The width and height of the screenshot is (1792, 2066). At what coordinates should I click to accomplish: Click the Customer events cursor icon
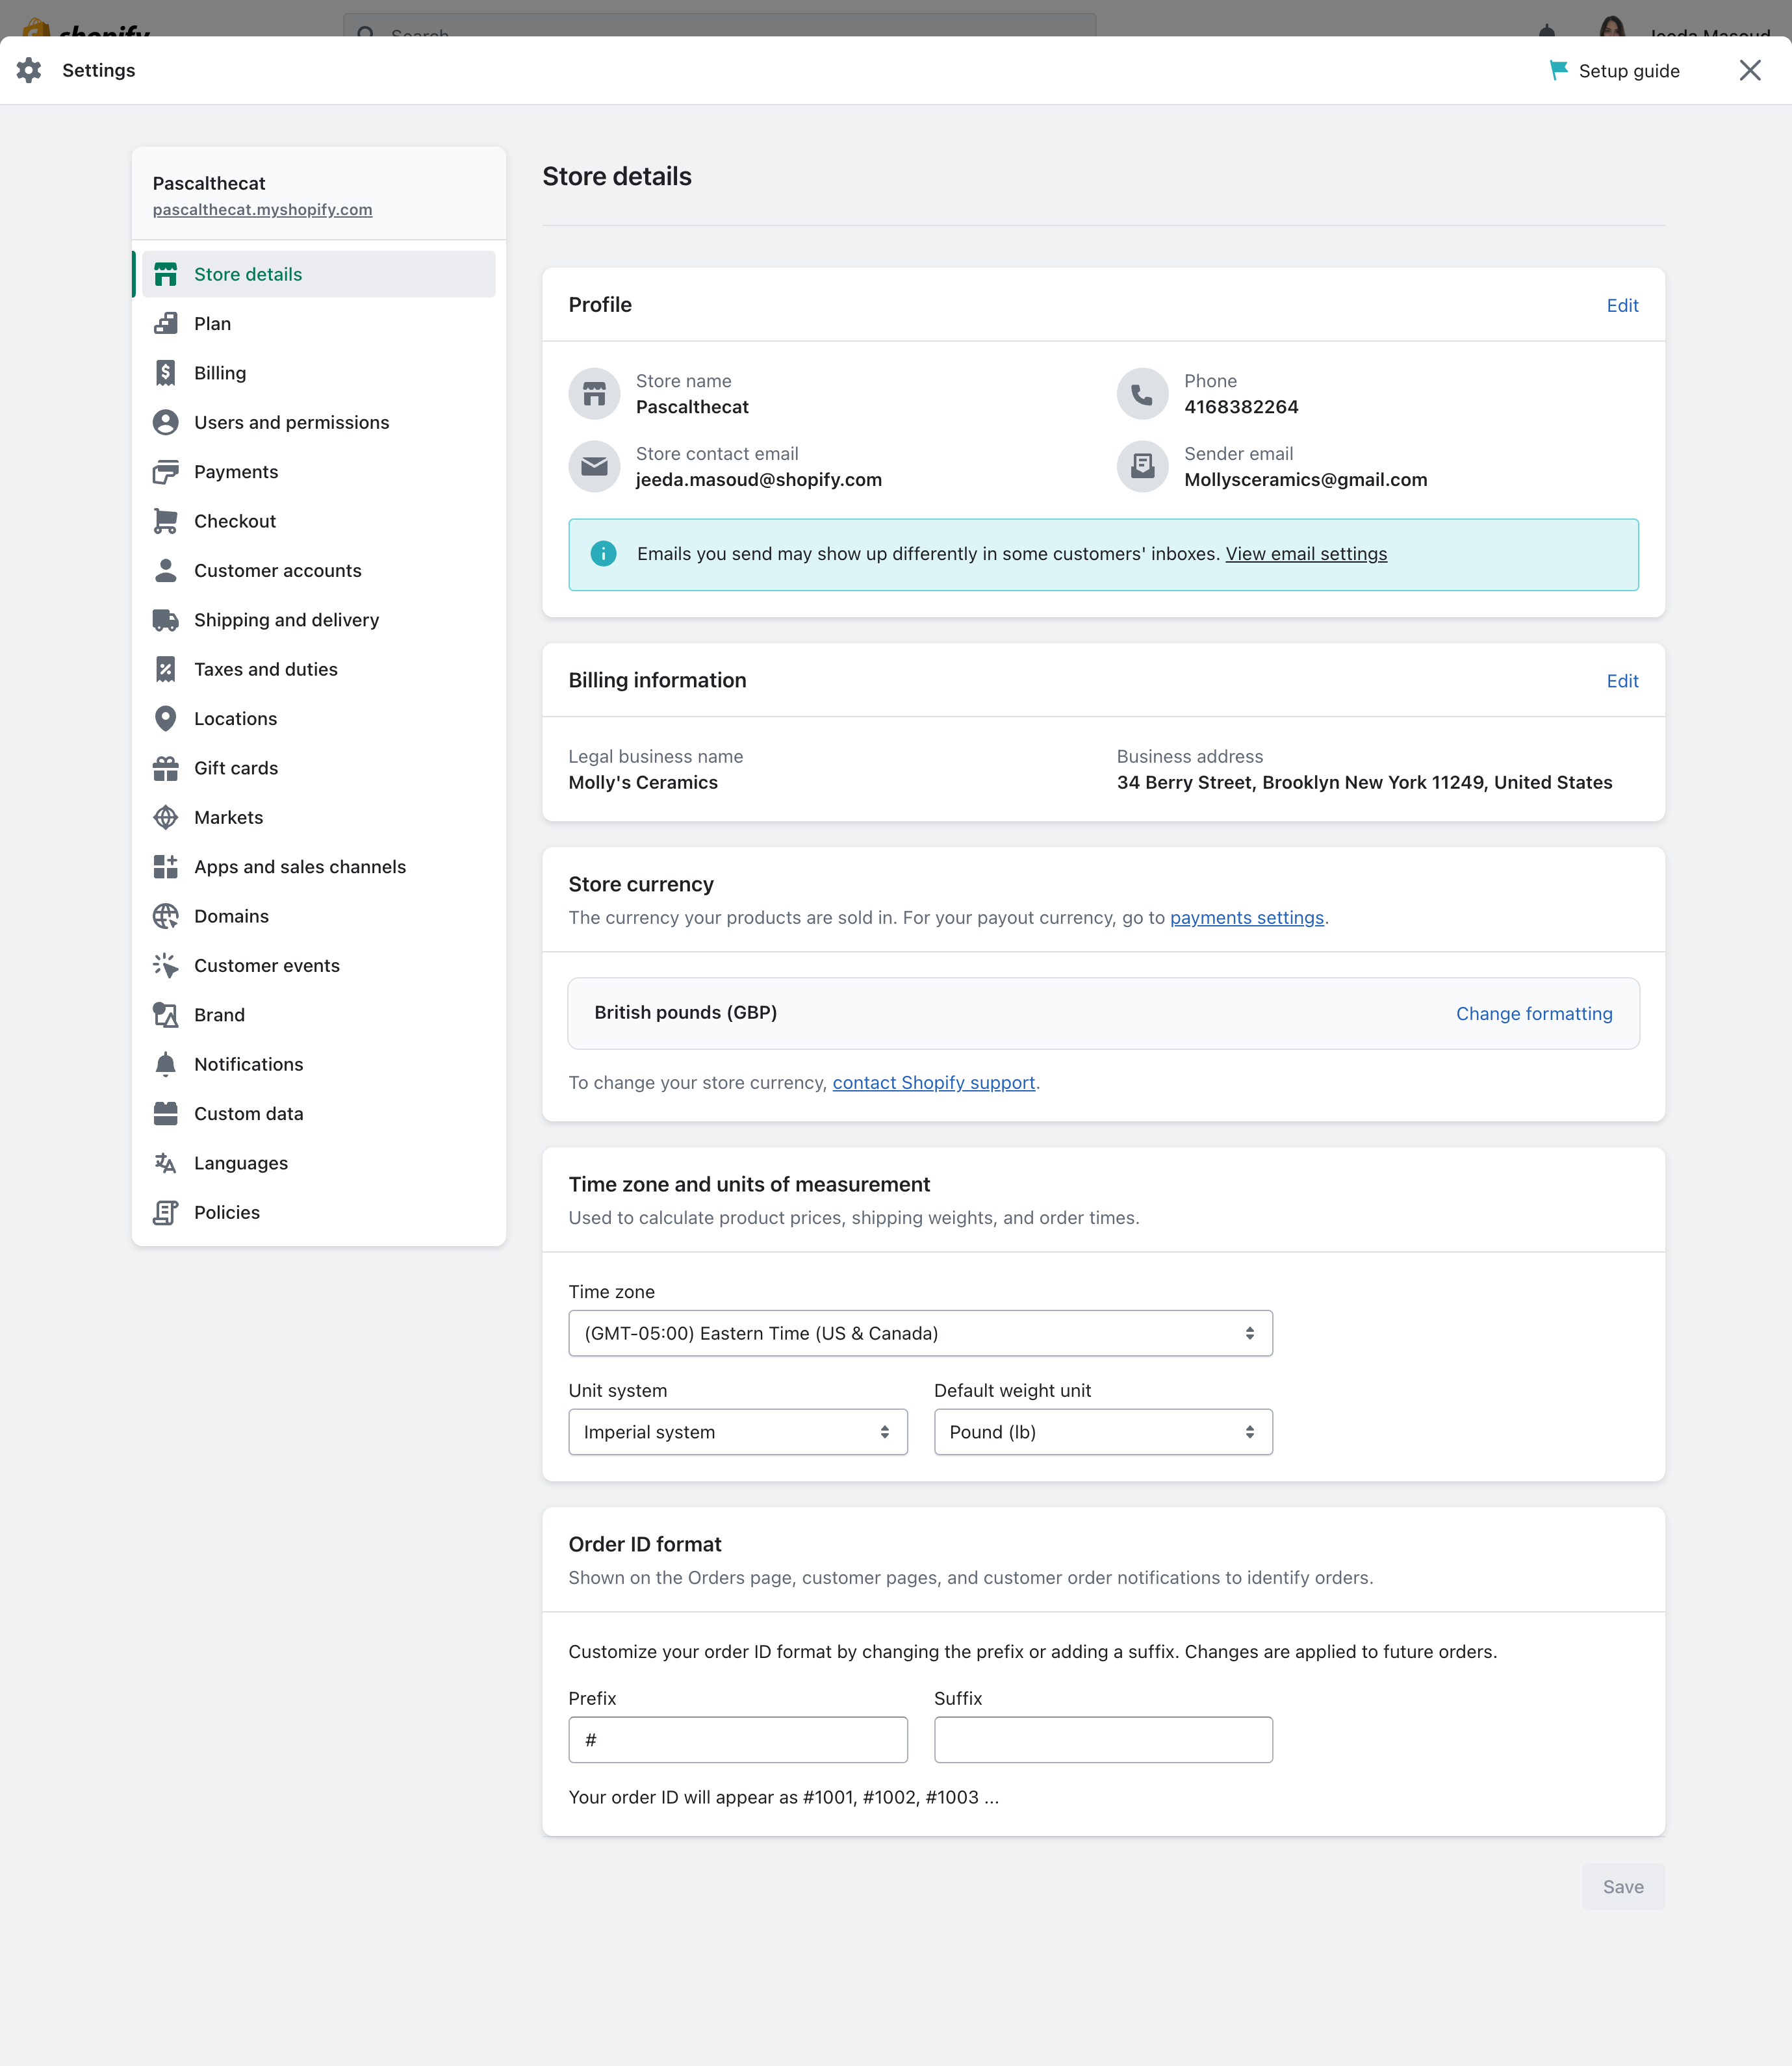coord(166,966)
